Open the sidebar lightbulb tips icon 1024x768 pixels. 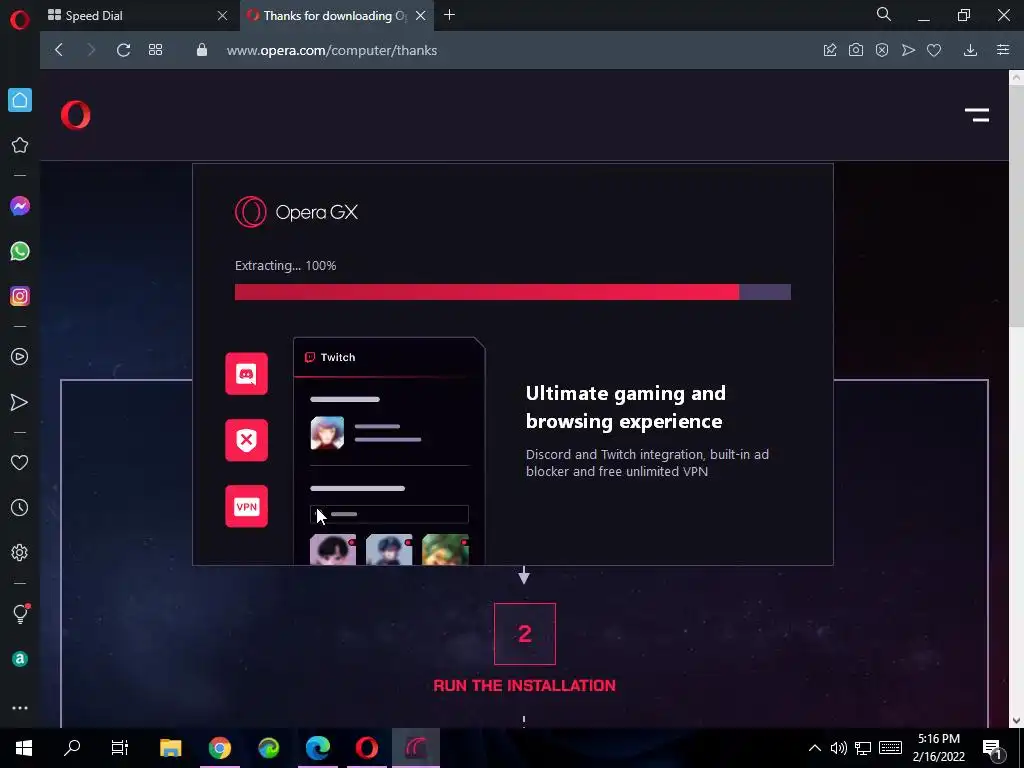[20, 614]
